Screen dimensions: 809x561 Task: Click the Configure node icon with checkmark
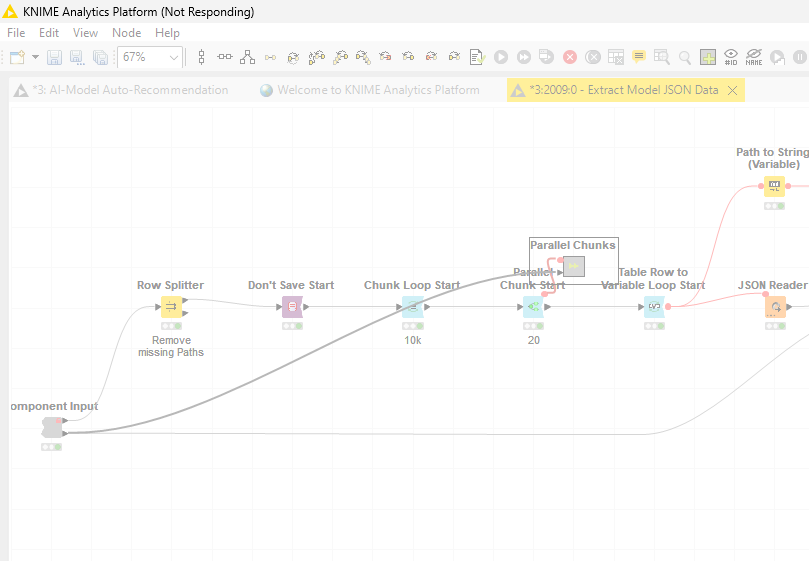[x=477, y=57]
